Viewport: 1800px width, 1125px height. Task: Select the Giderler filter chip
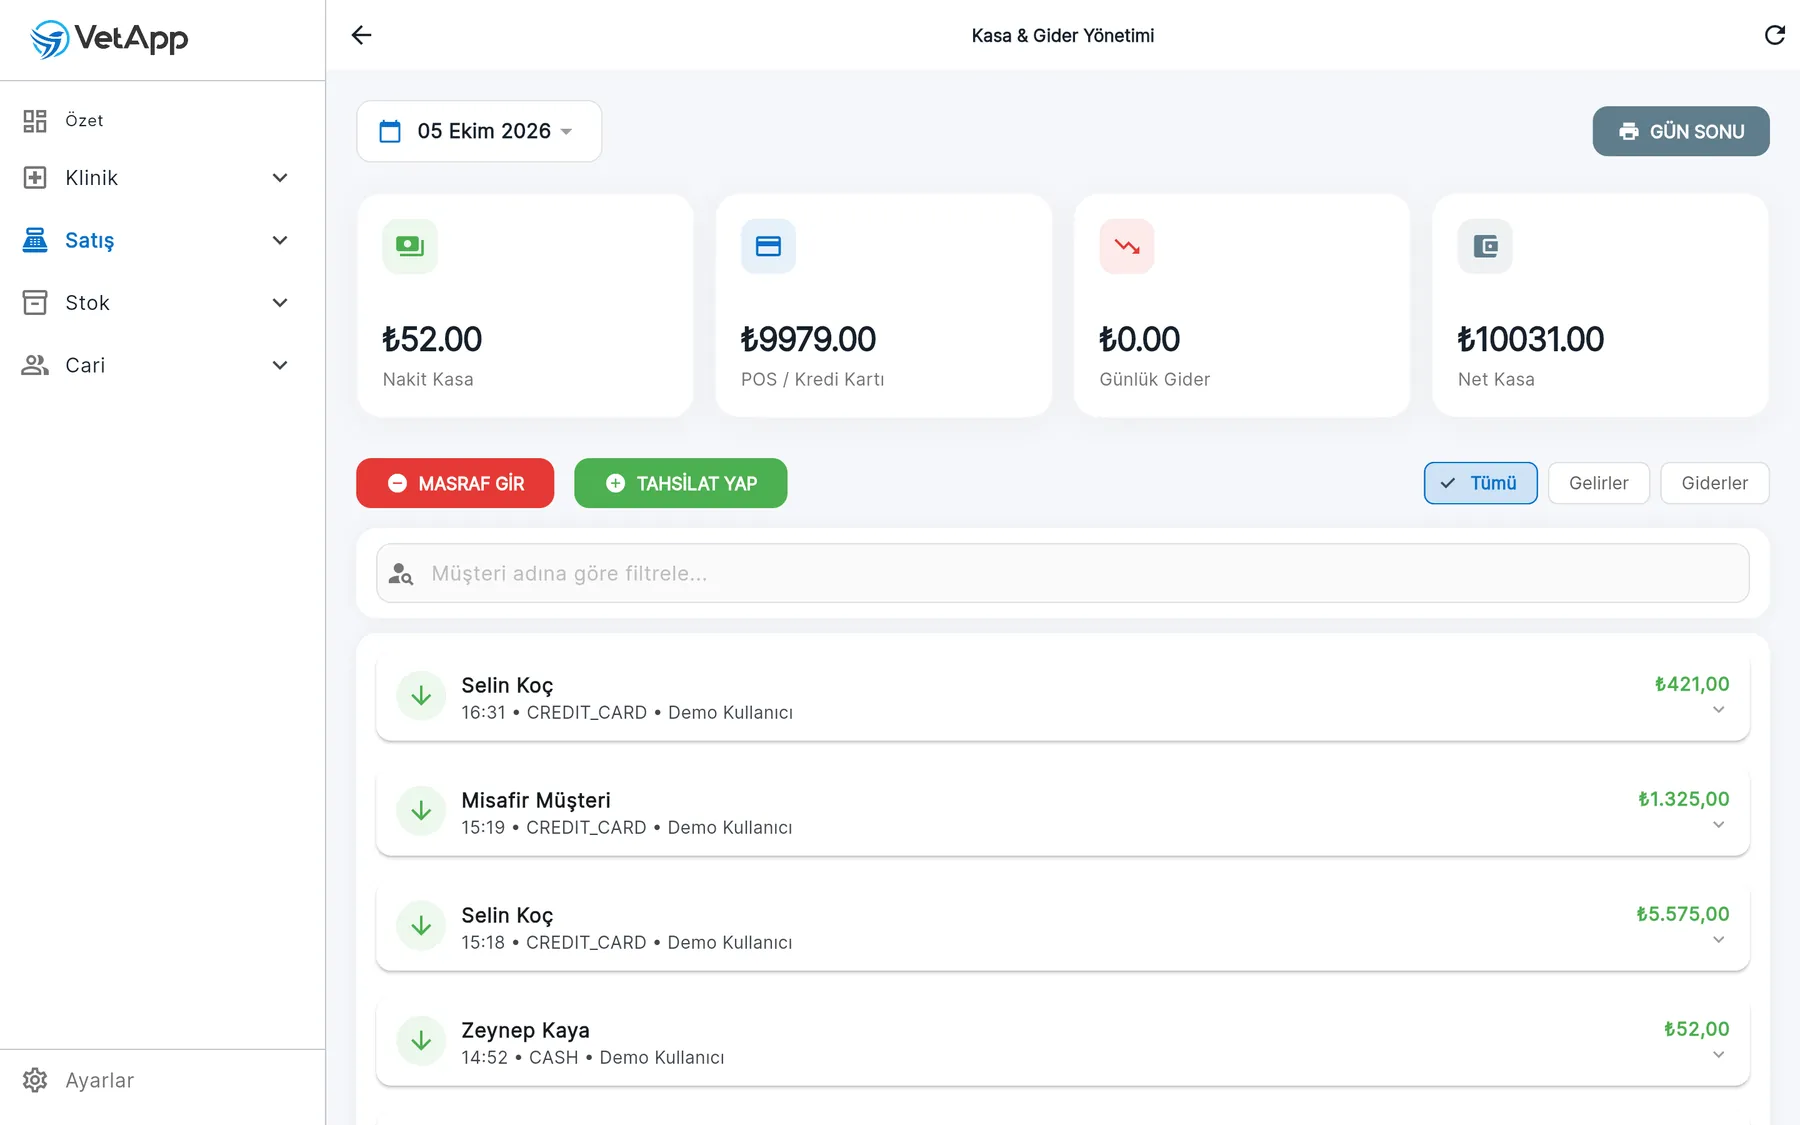(1715, 483)
